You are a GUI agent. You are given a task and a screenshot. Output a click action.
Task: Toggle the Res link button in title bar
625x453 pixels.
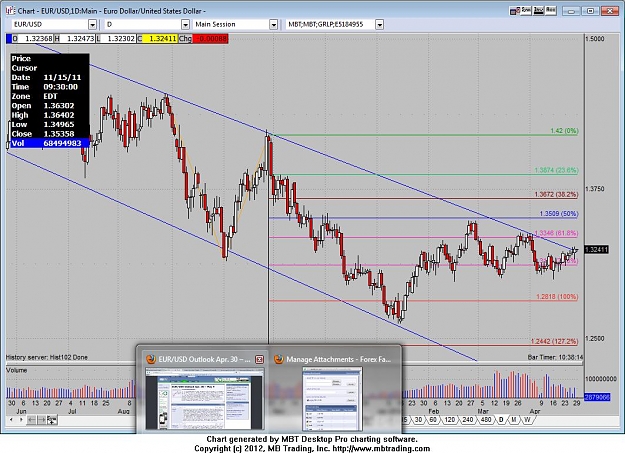pyautogui.click(x=551, y=10)
